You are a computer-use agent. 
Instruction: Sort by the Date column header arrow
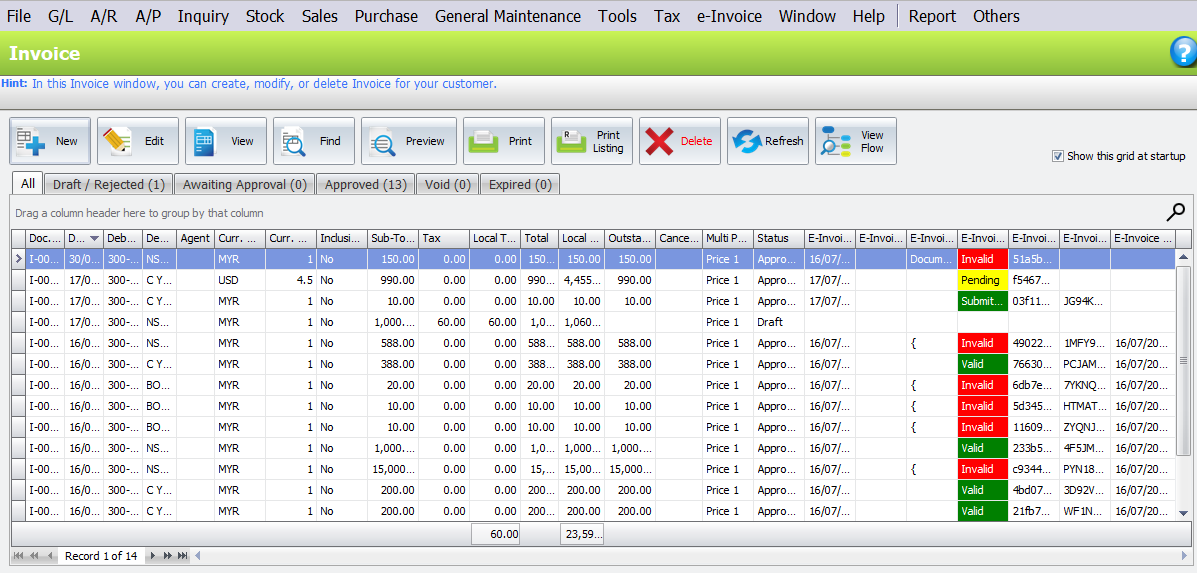95,239
